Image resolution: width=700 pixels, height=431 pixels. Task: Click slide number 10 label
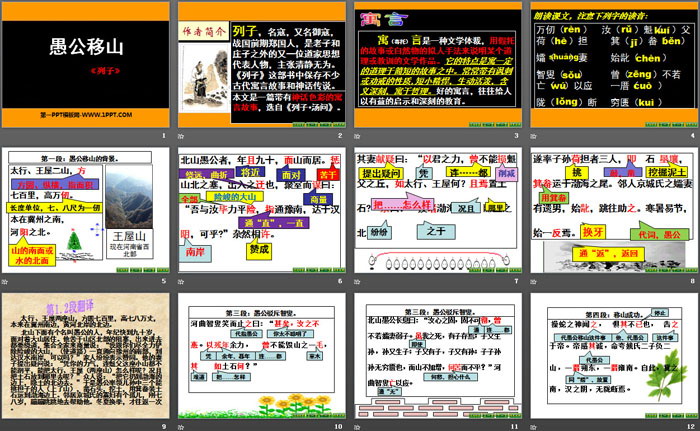(338, 427)
